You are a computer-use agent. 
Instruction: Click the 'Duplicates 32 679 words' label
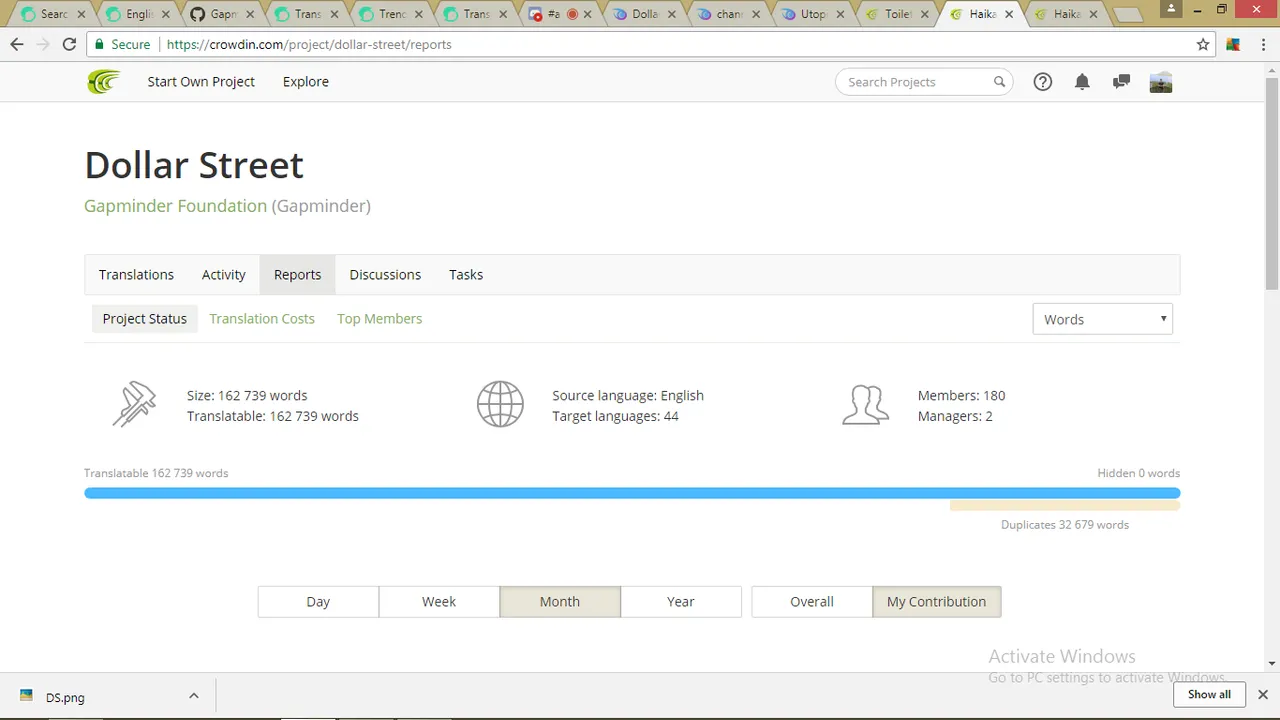(x=1065, y=525)
